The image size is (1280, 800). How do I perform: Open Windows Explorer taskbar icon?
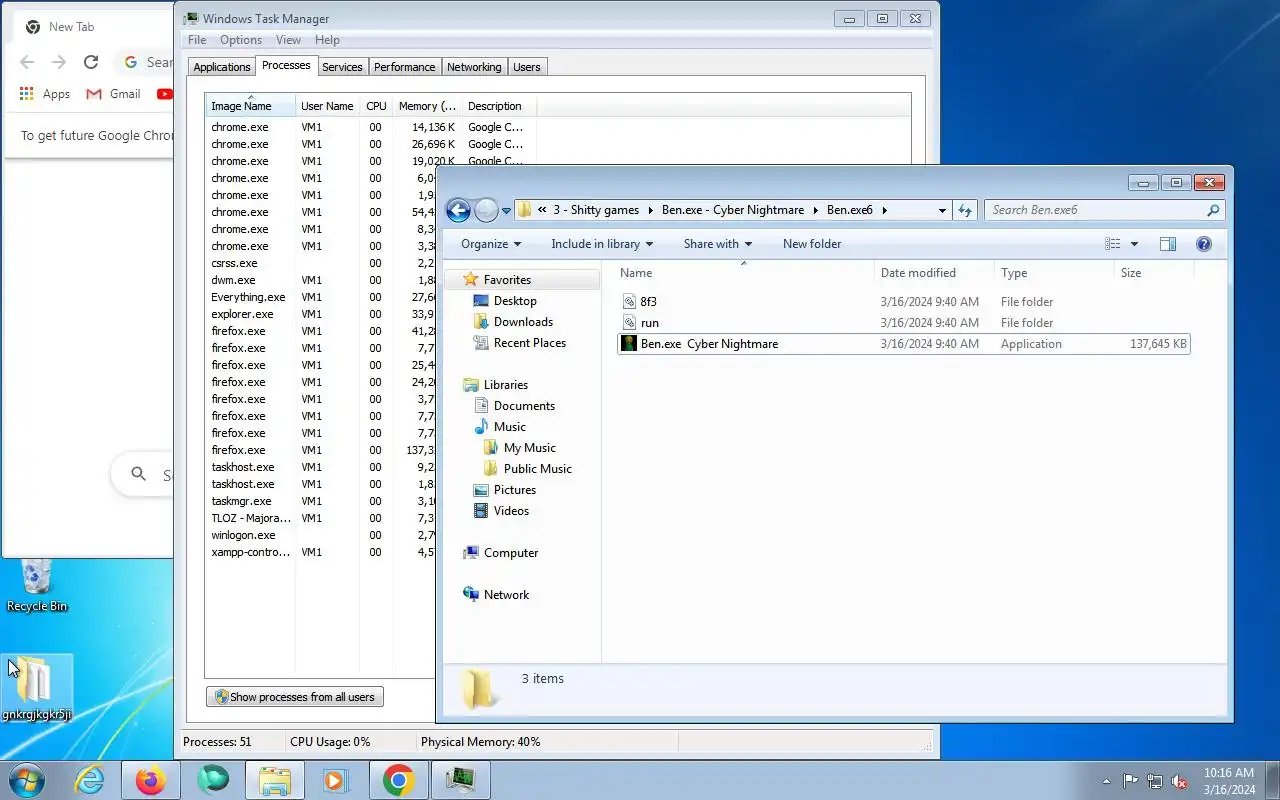[275, 780]
